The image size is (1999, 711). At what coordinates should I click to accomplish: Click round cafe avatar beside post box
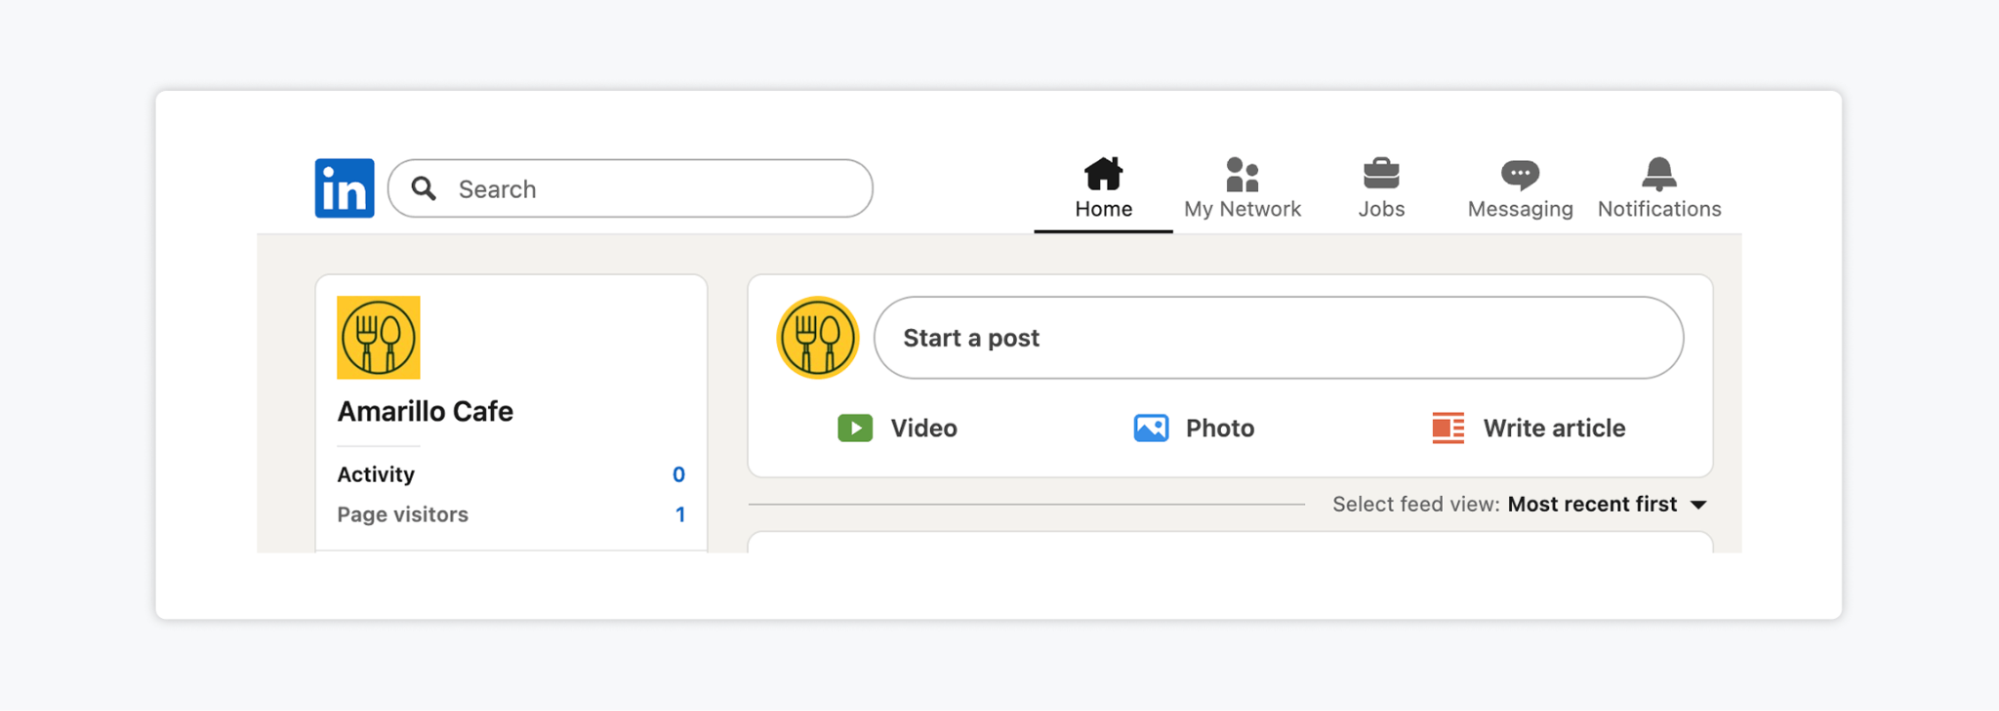pos(817,338)
